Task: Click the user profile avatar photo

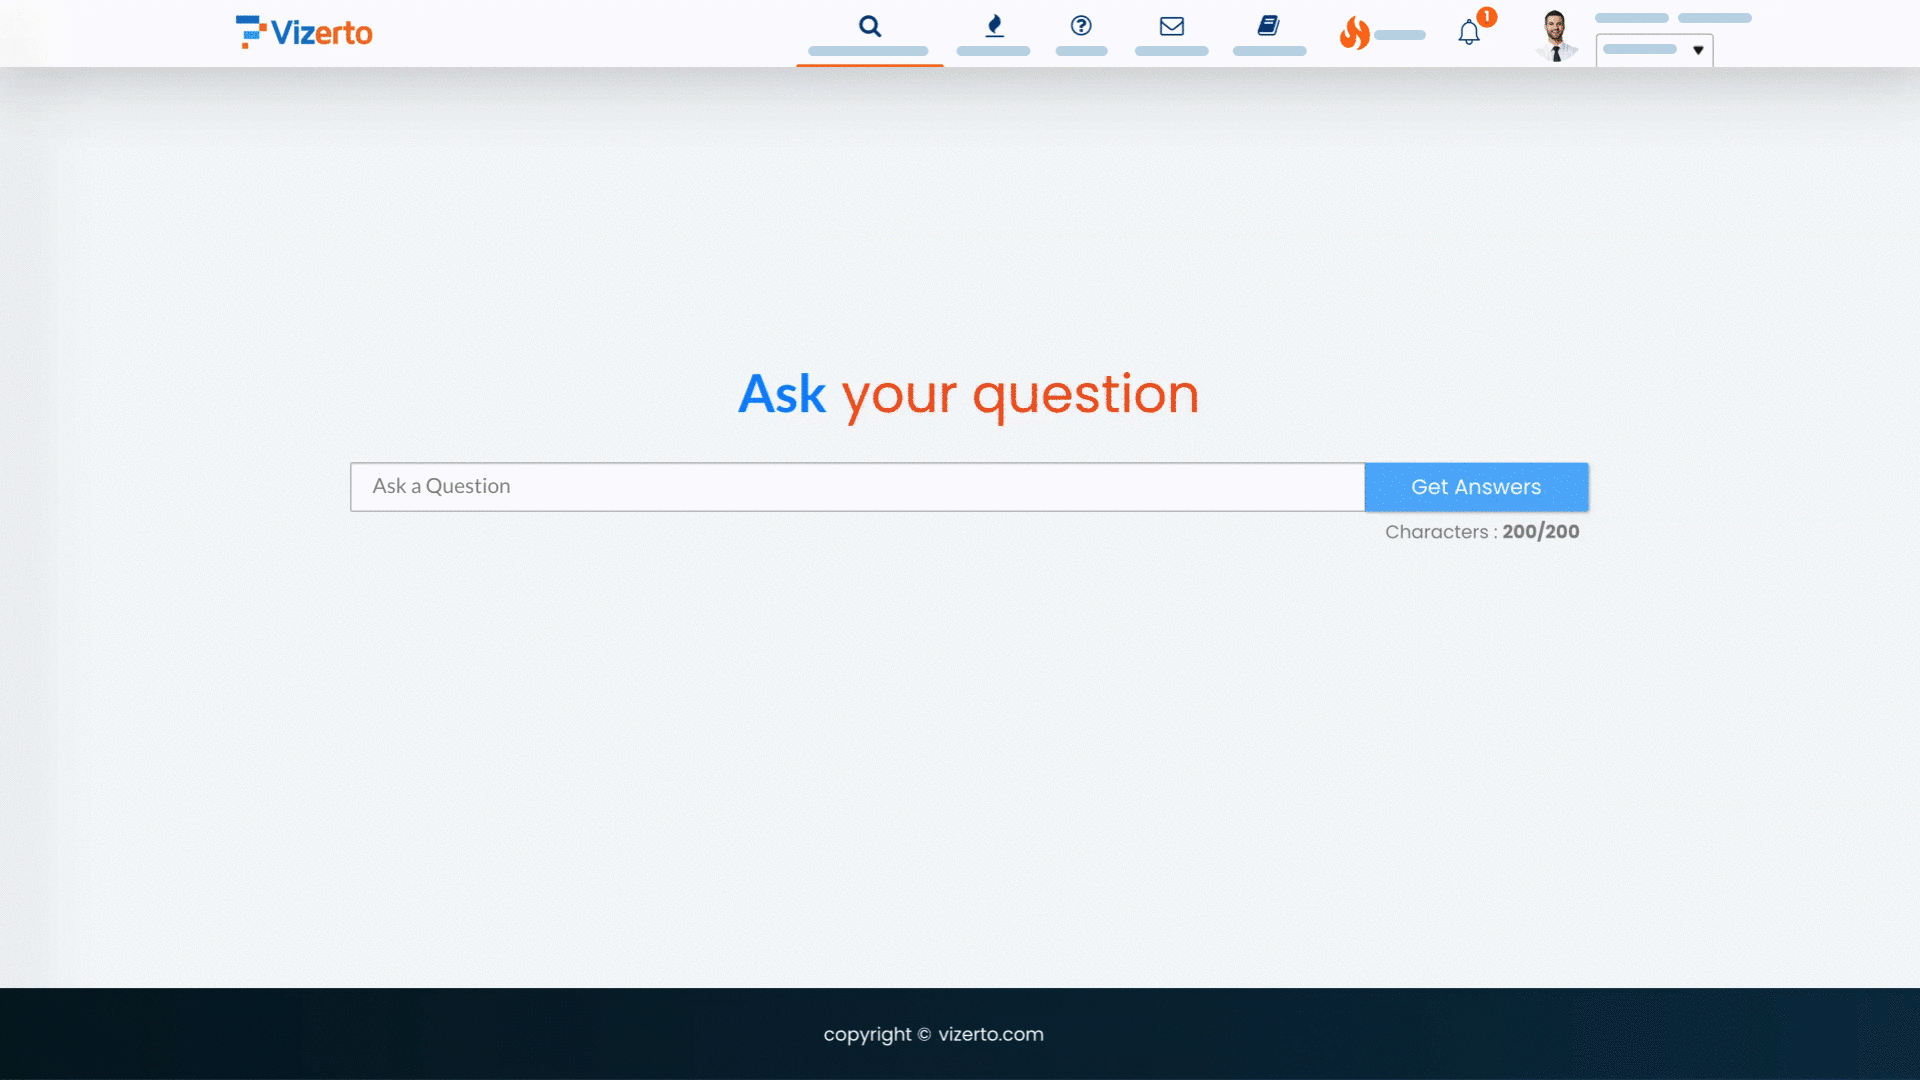Action: point(1555,35)
